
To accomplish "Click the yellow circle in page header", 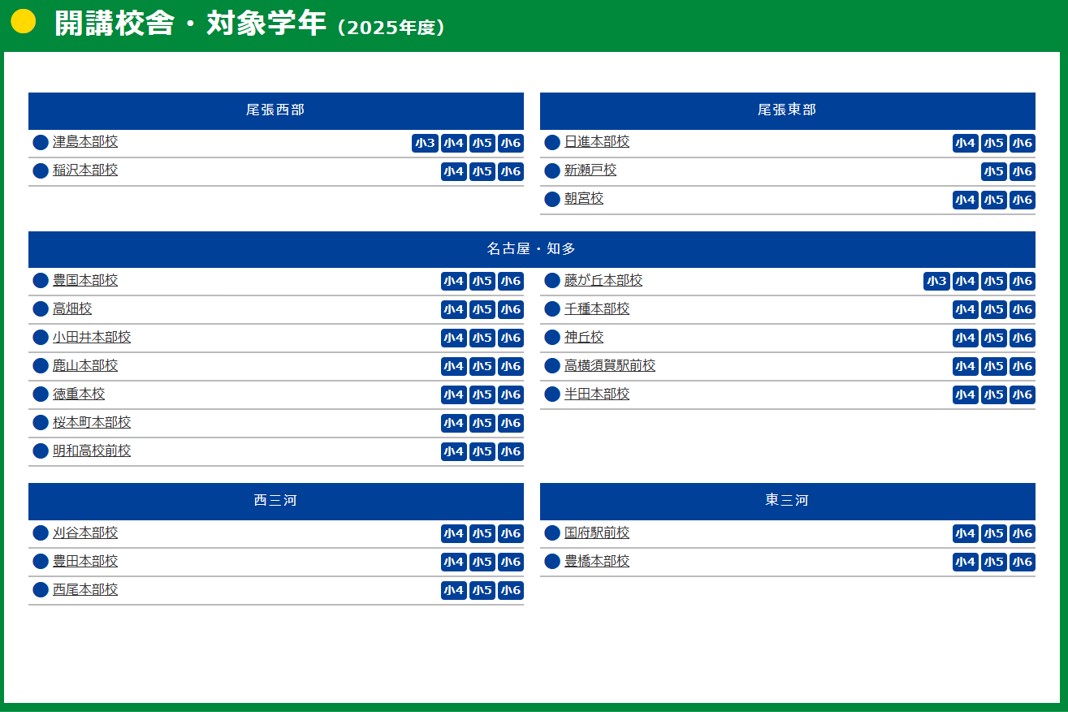I will pyautogui.click(x=23, y=22).
